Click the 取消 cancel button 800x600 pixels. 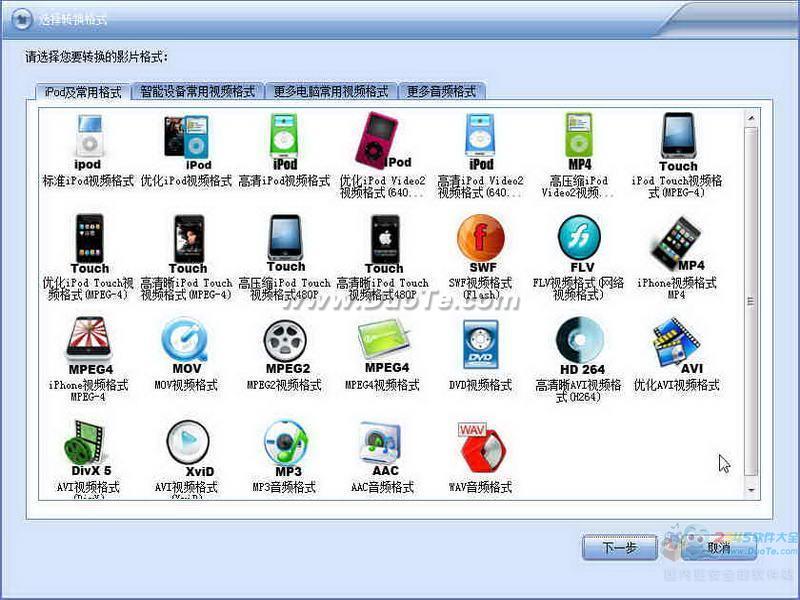click(718, 547)
